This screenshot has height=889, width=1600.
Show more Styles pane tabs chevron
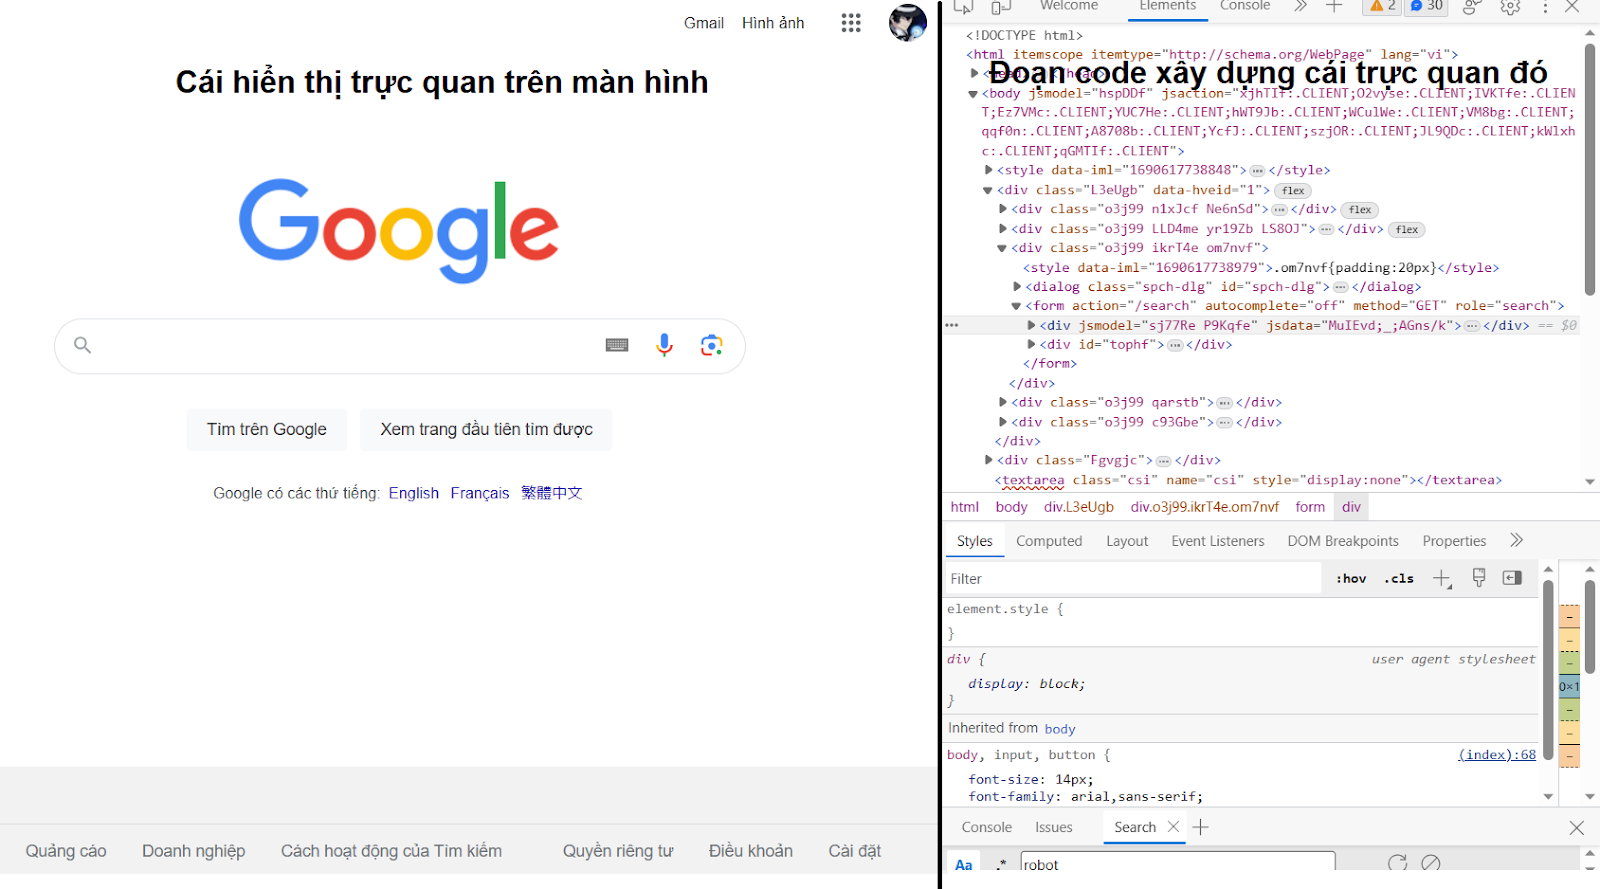pyautogui.click(x=1517, y=540)
